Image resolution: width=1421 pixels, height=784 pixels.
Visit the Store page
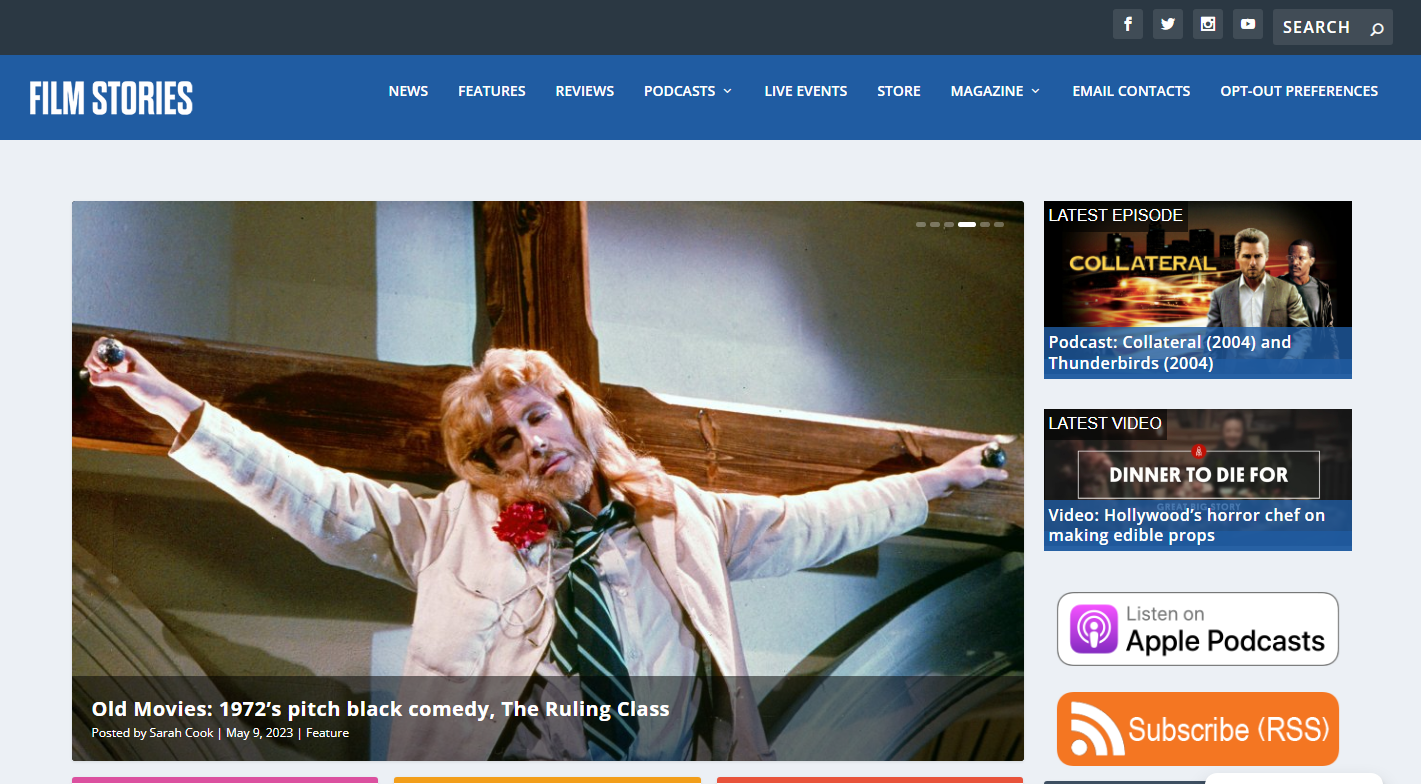(899, 91)
